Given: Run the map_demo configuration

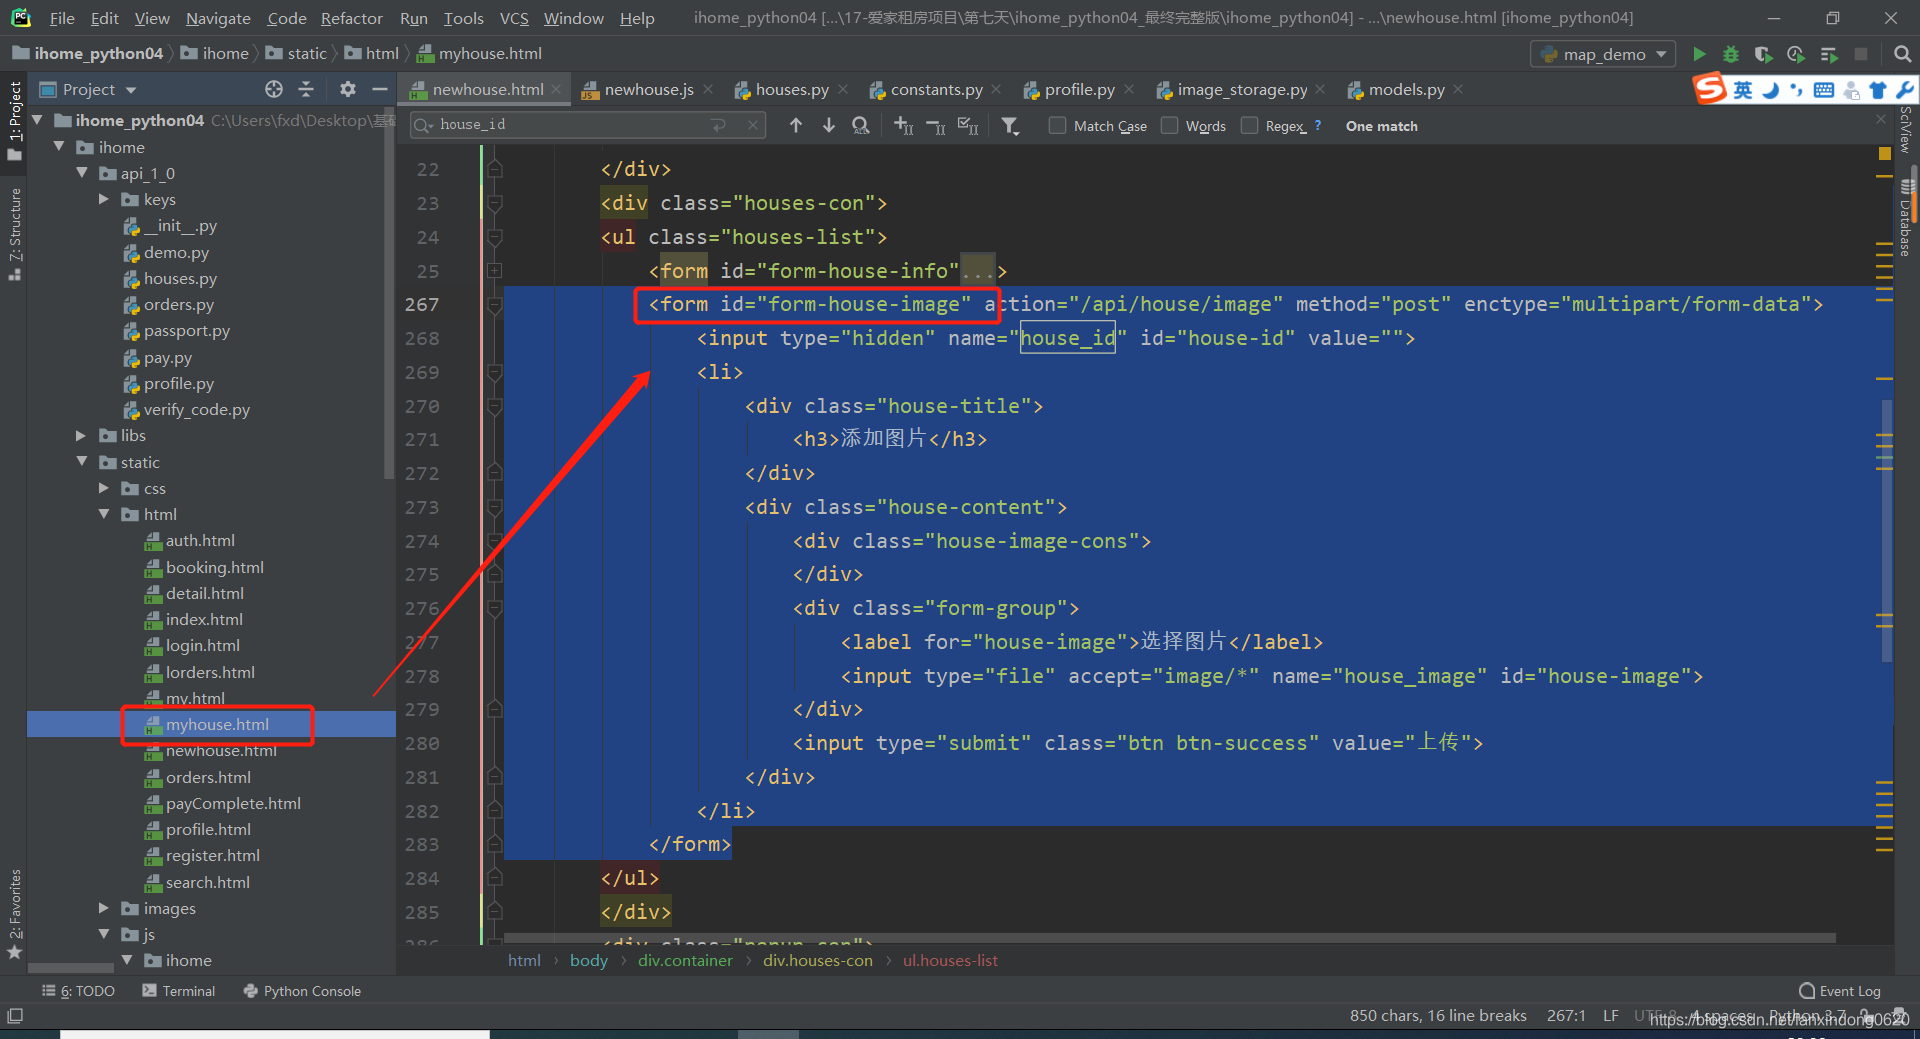Looking at the screenshot, I should click(1699, 54).
